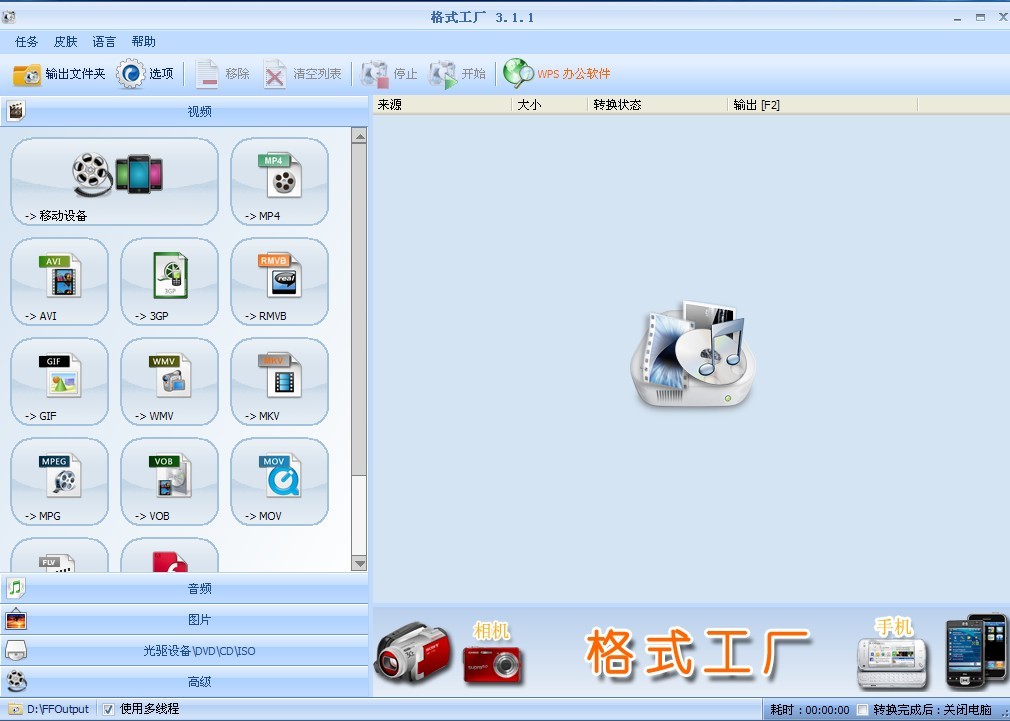This screenshot has height=721, width=1010.
Task: Click the red camcorder image in banner
Action: (x=413, y=653)
